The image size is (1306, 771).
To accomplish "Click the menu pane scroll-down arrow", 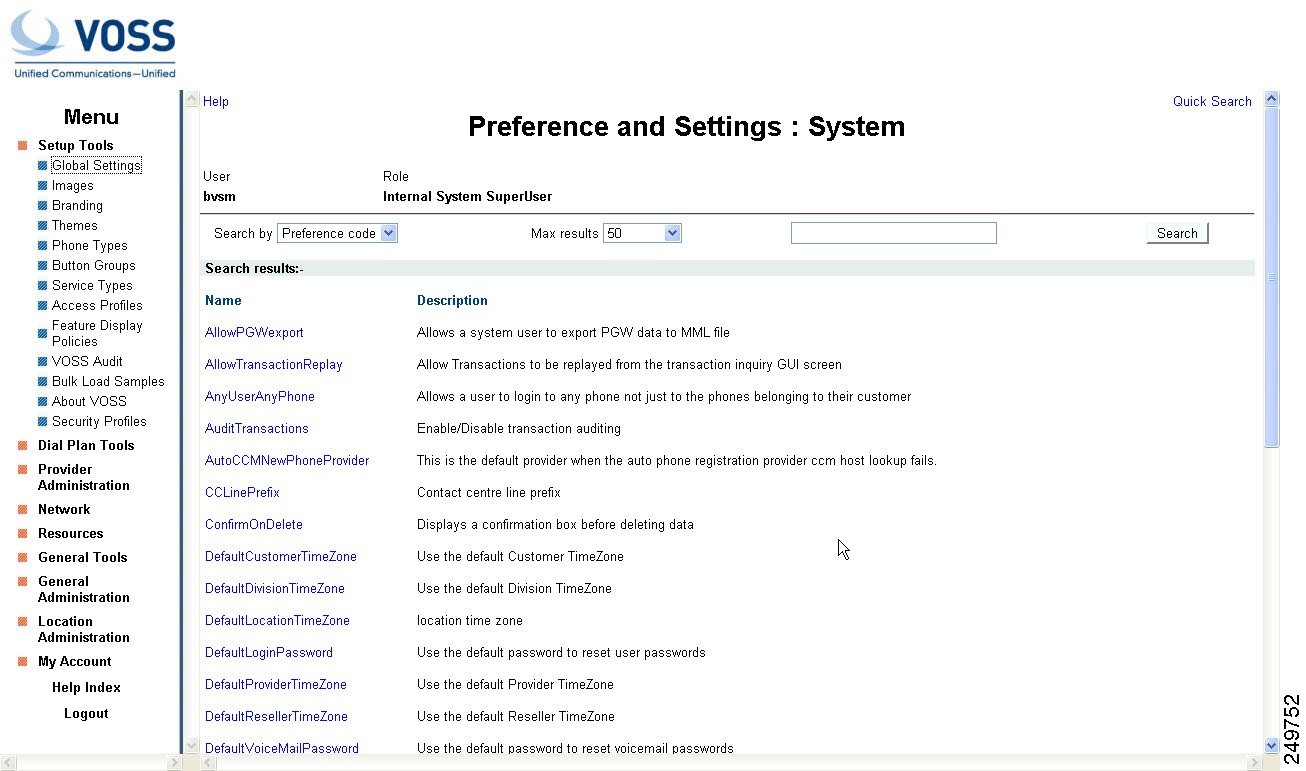I will tap(191, 745).
